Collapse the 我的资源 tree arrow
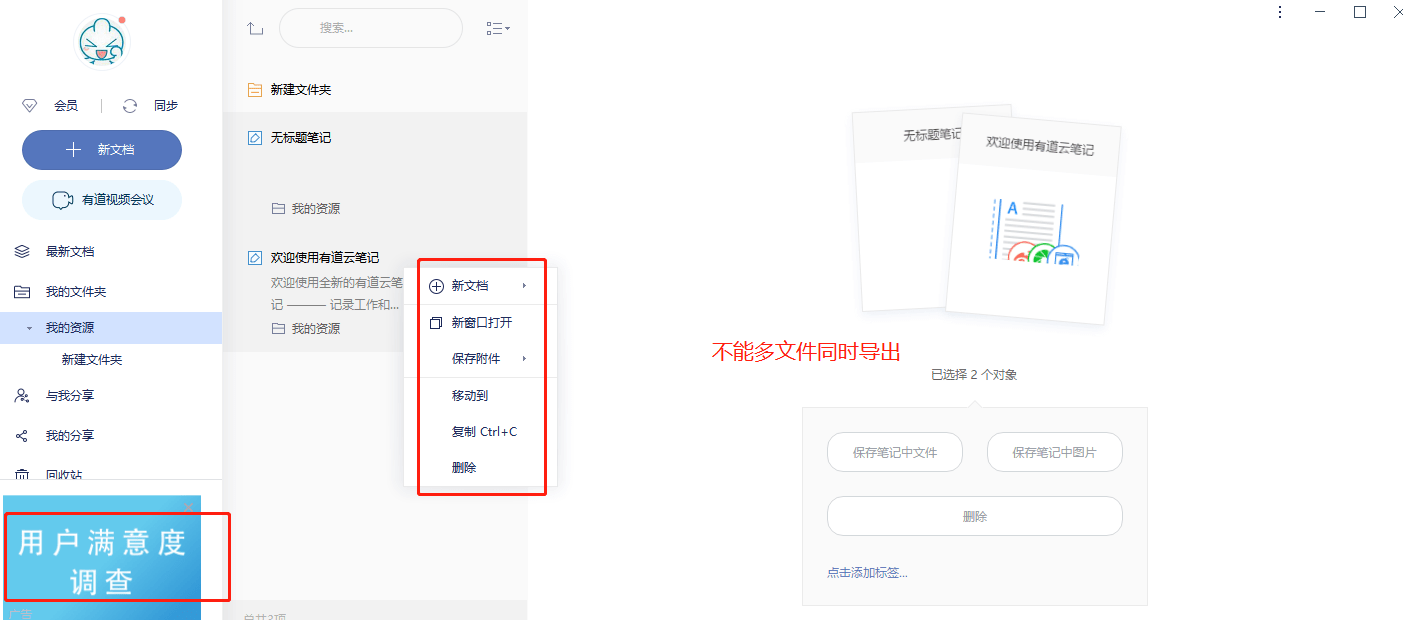The width and height of the screenshot is (1403, 620). [x=29, y=328]
